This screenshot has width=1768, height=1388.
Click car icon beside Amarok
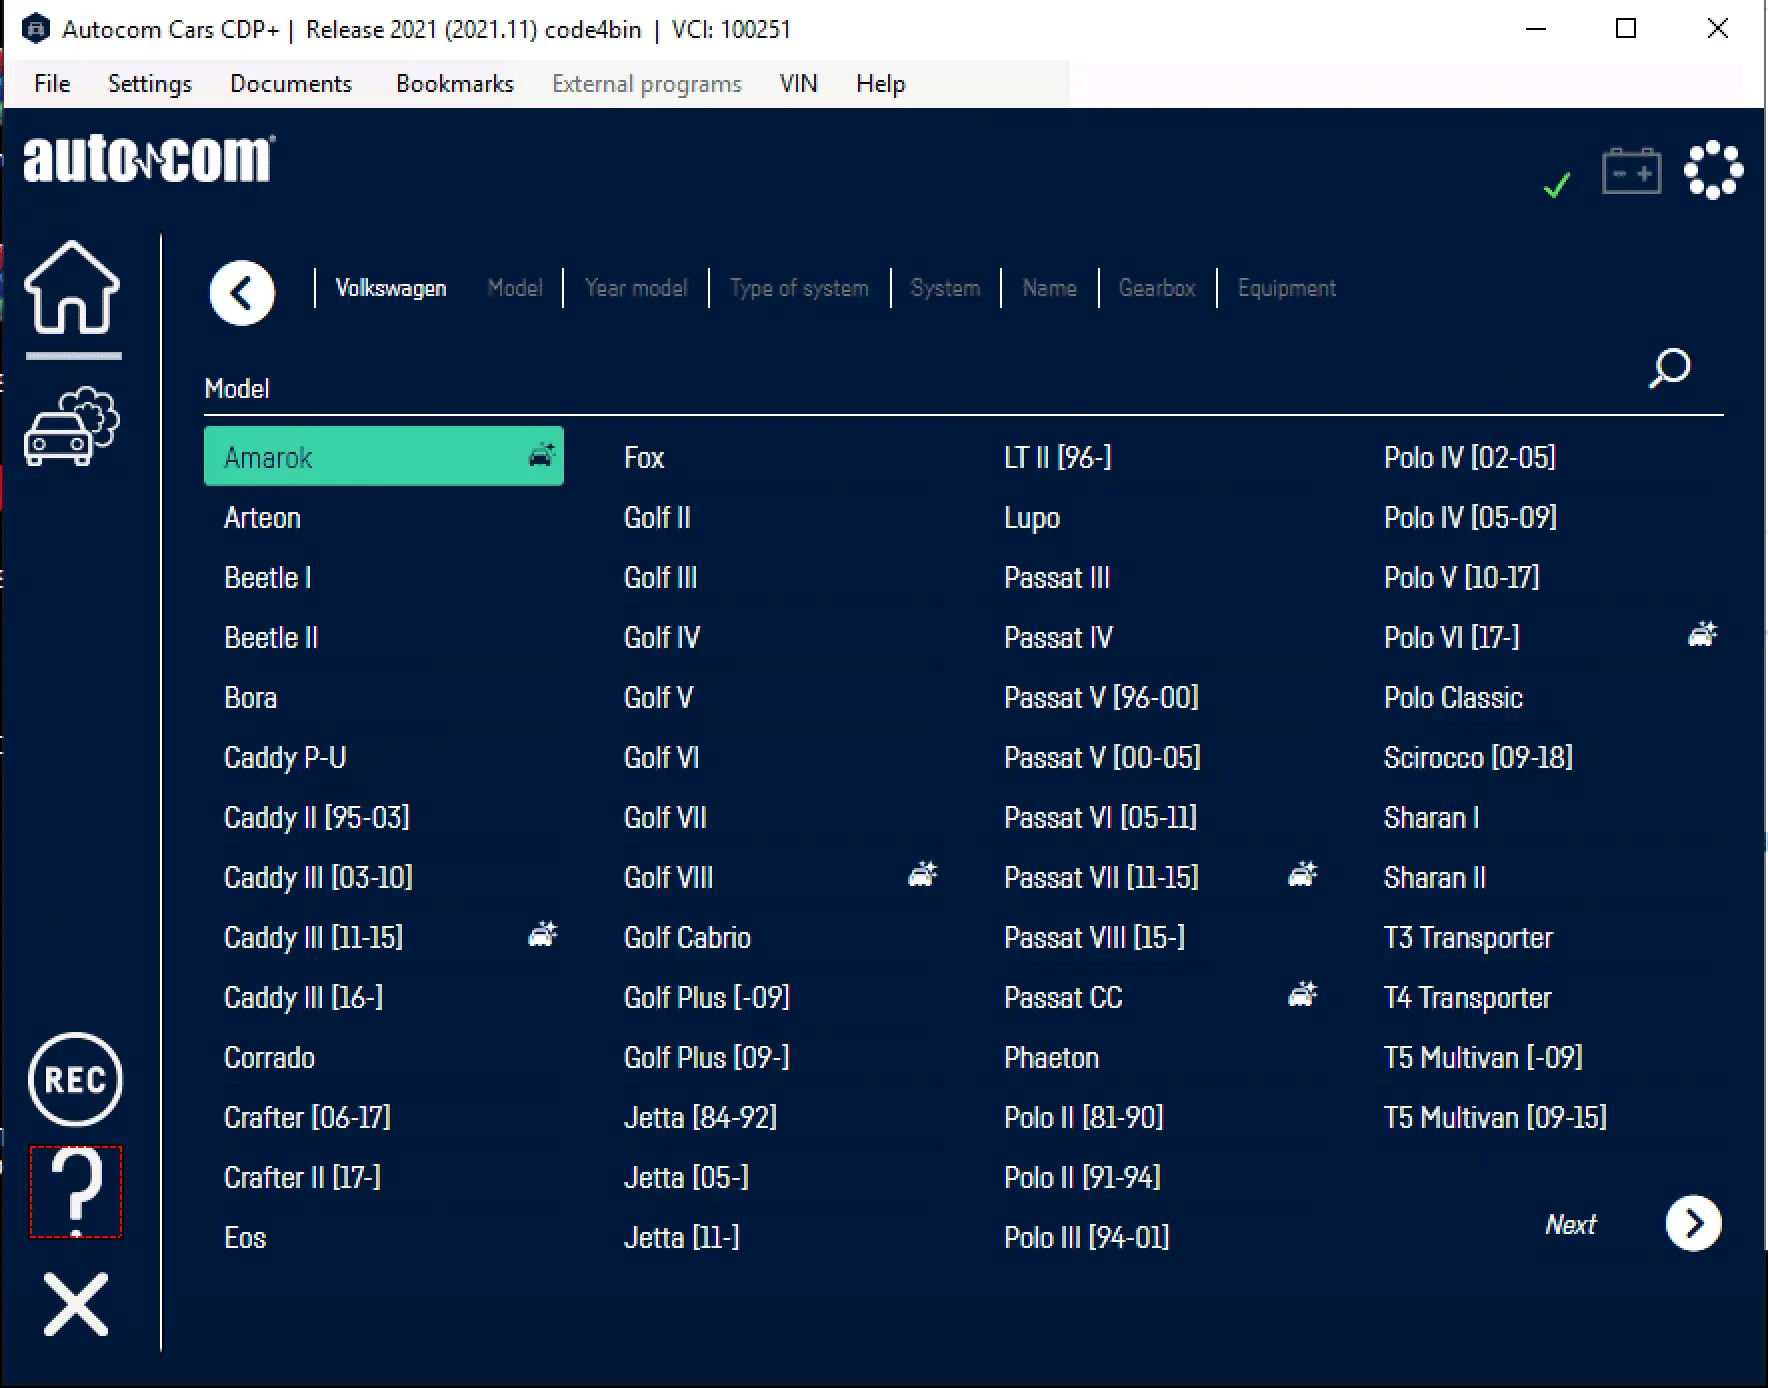click(542, 455)
